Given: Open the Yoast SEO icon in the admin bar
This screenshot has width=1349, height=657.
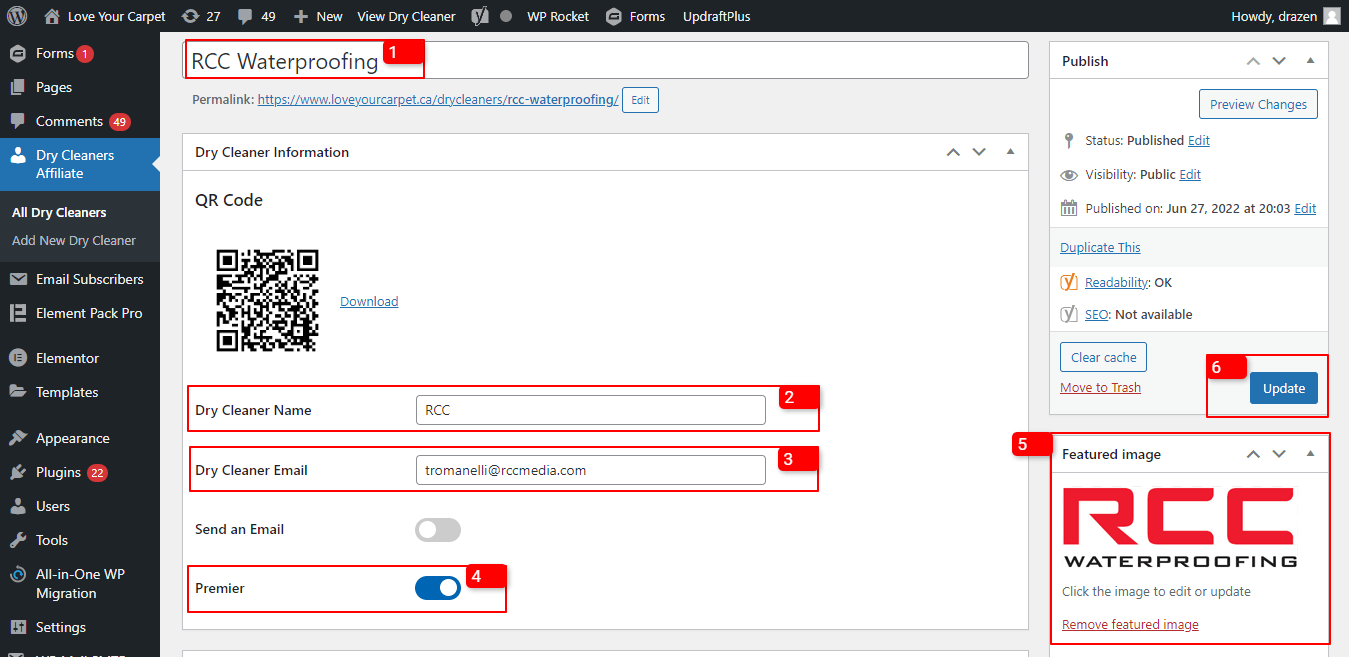Looking at the screenshot, I should [x=480, y=16].
